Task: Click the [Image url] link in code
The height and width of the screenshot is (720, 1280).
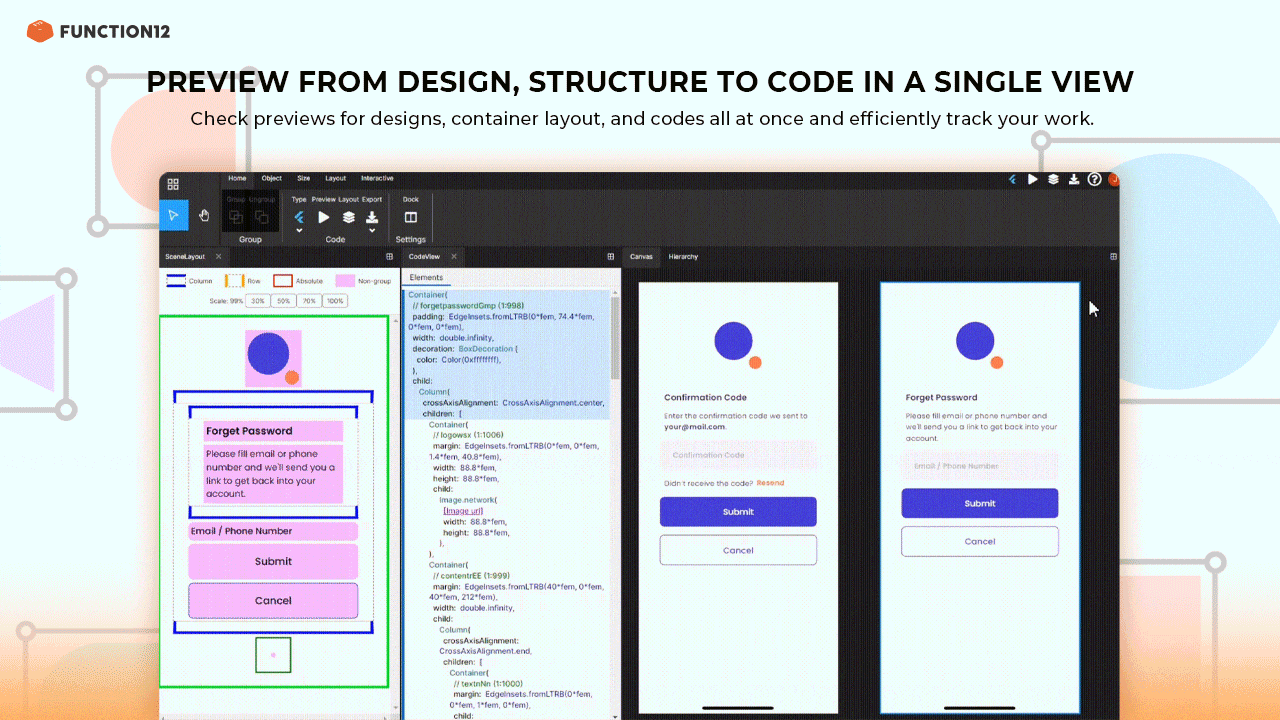Action: tap(463, 510)
